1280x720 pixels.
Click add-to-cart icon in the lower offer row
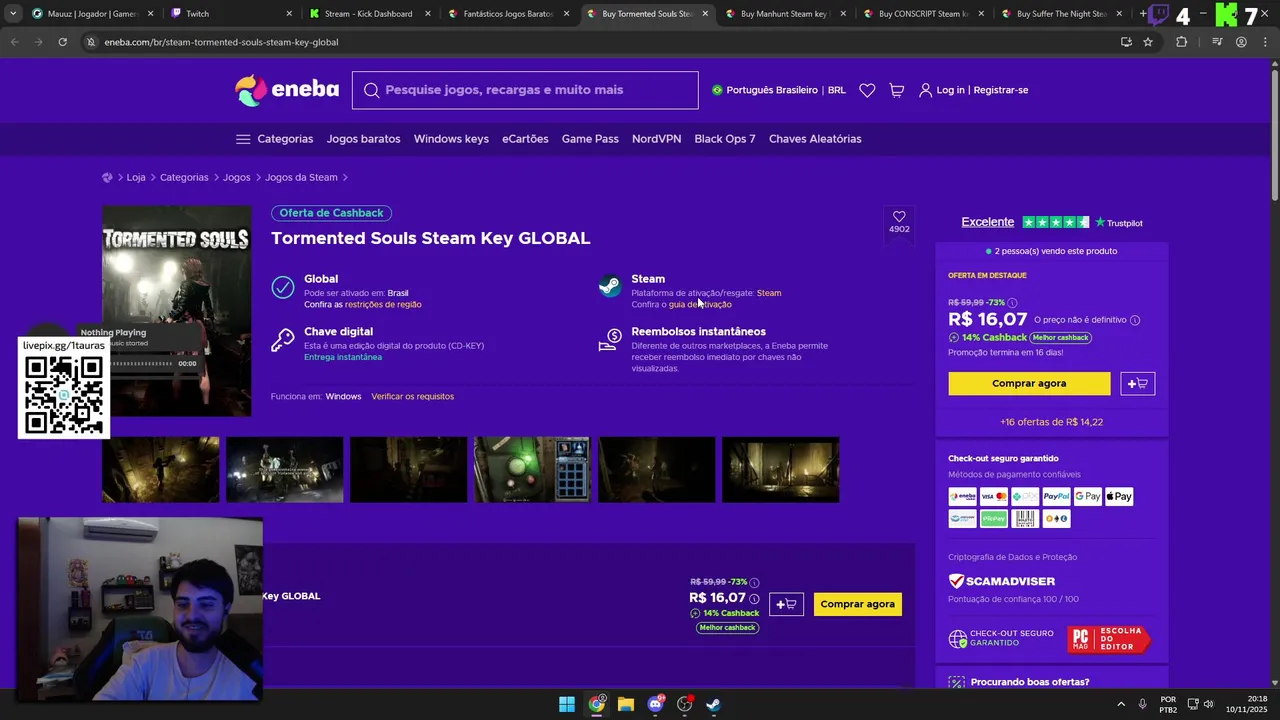pos(786,604)
